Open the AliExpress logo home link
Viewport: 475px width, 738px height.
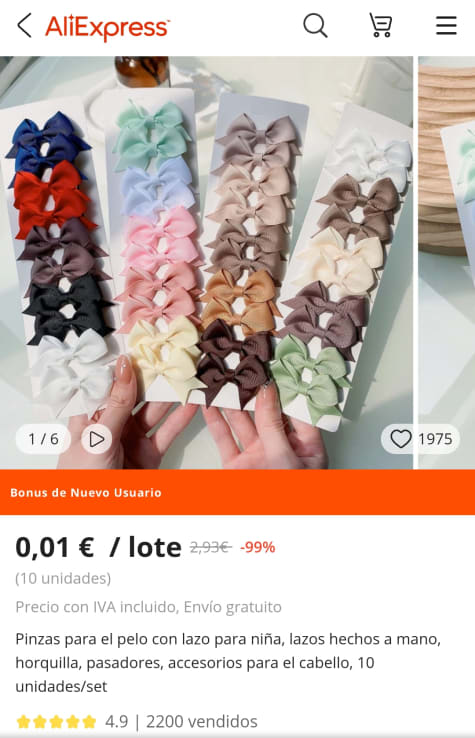pos(107,27)
